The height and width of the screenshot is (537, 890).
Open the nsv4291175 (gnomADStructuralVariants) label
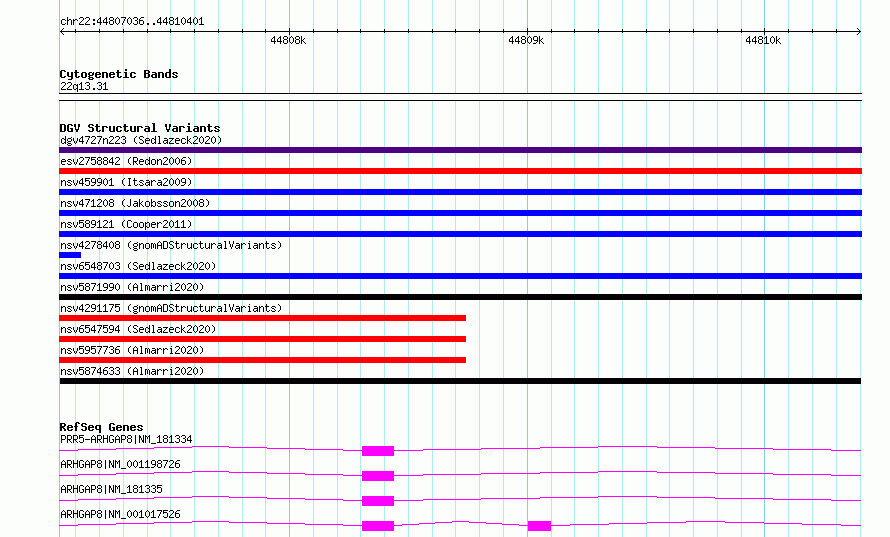click(171, 308)
